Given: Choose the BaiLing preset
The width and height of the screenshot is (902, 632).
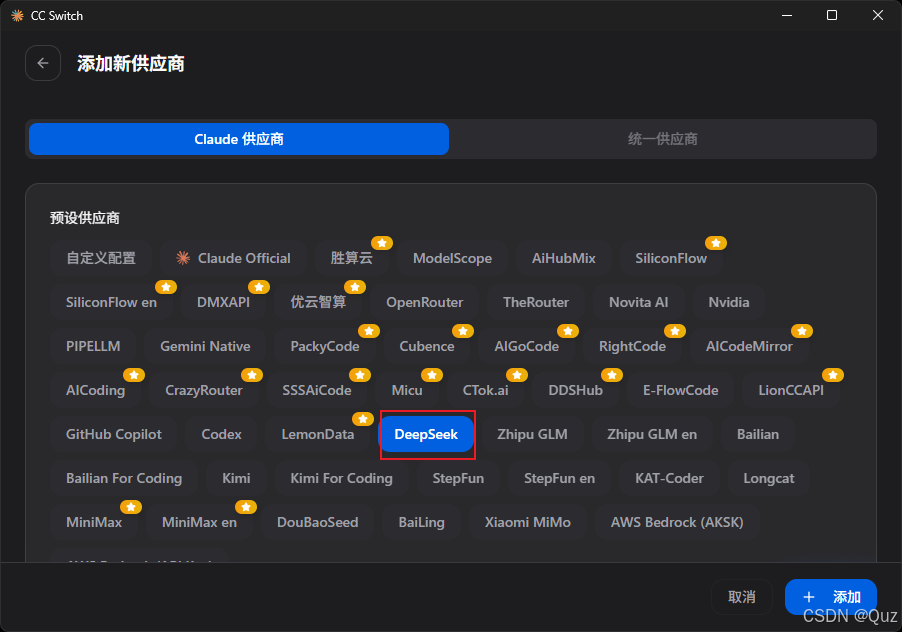Looking at the screenshot, I should click(x=421, y=523).
